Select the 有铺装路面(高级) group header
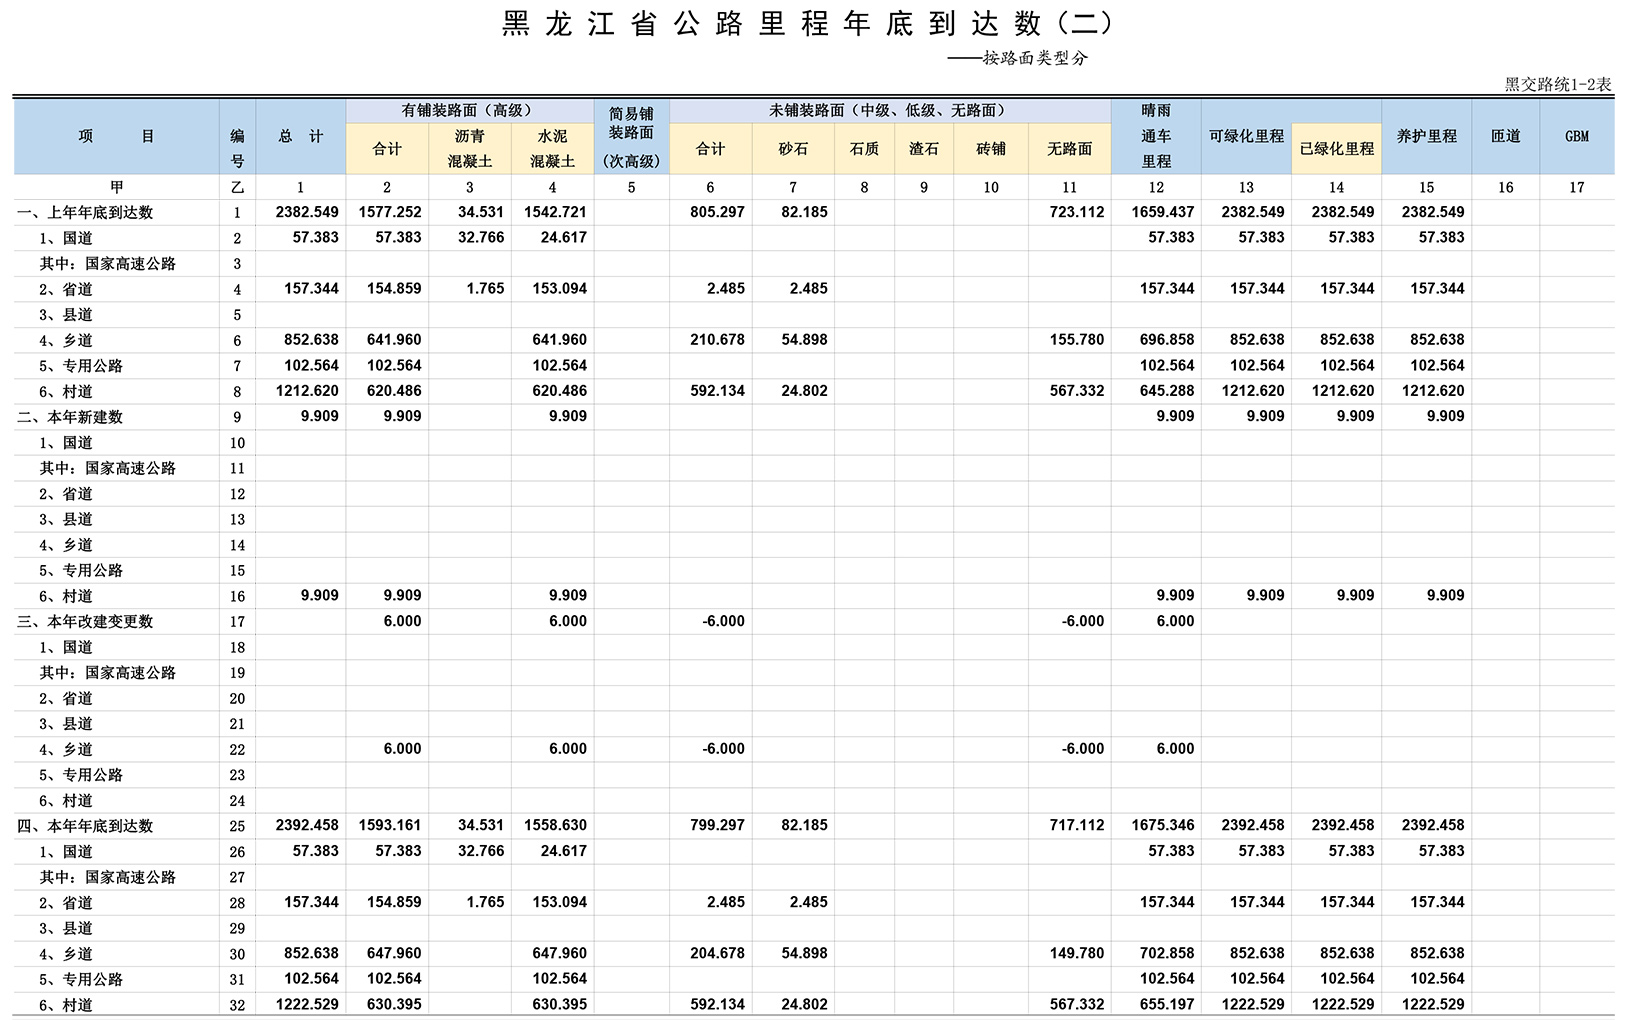This screenshot has width=1630, height=1020. [470, 110]
